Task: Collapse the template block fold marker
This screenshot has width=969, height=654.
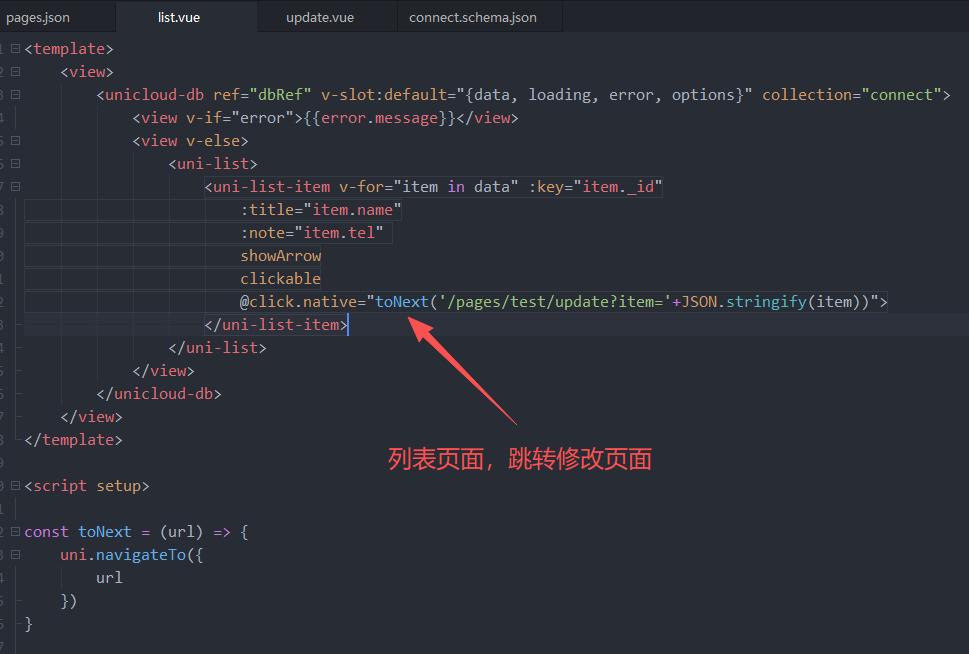Action: click(x=15, y=49)
